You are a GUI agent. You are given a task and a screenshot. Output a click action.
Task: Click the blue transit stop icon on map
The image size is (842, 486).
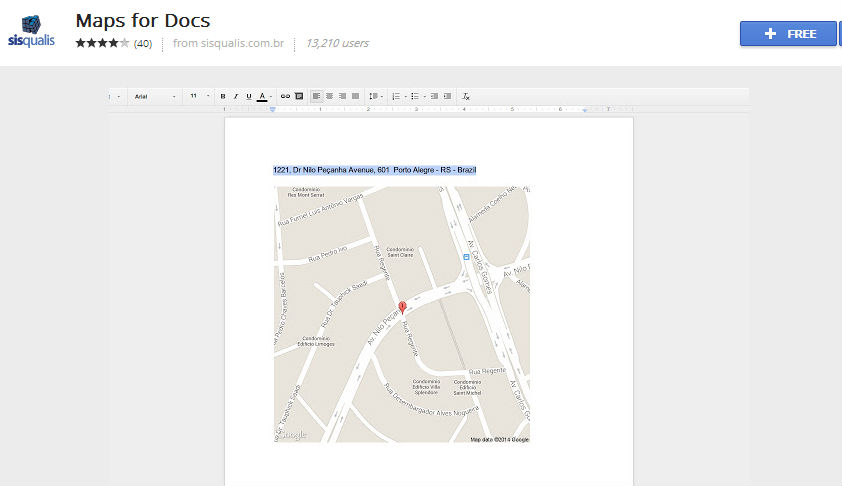[x=466, y=257]
